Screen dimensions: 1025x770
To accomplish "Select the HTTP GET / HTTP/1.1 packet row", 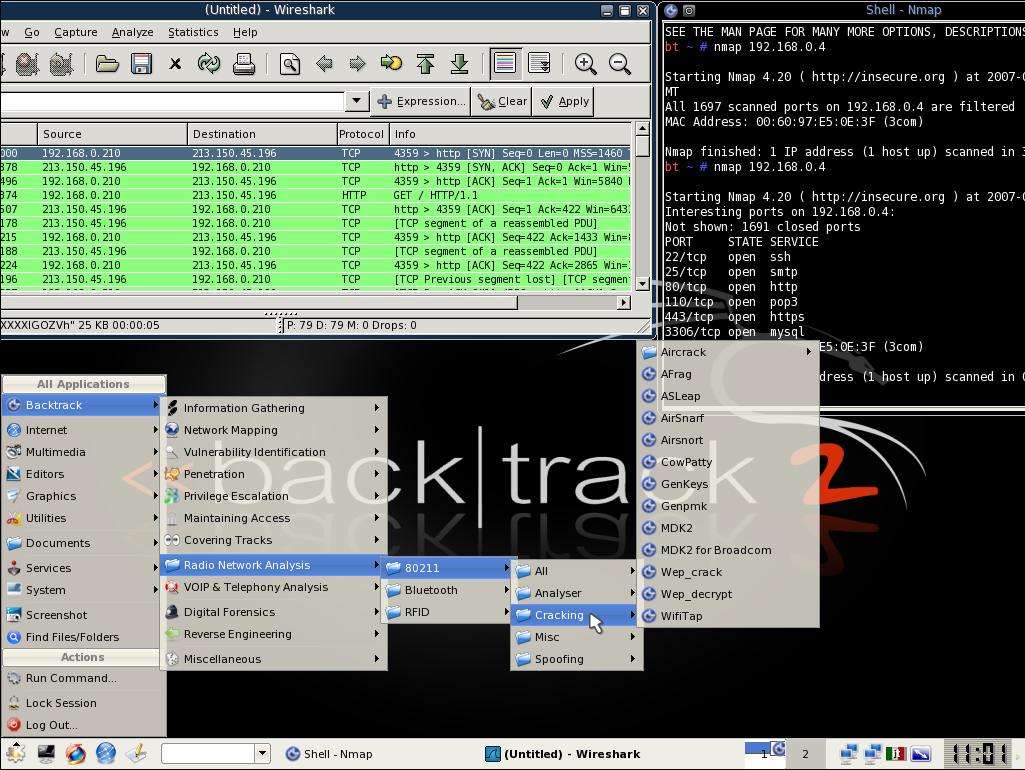I will point(315,195).
